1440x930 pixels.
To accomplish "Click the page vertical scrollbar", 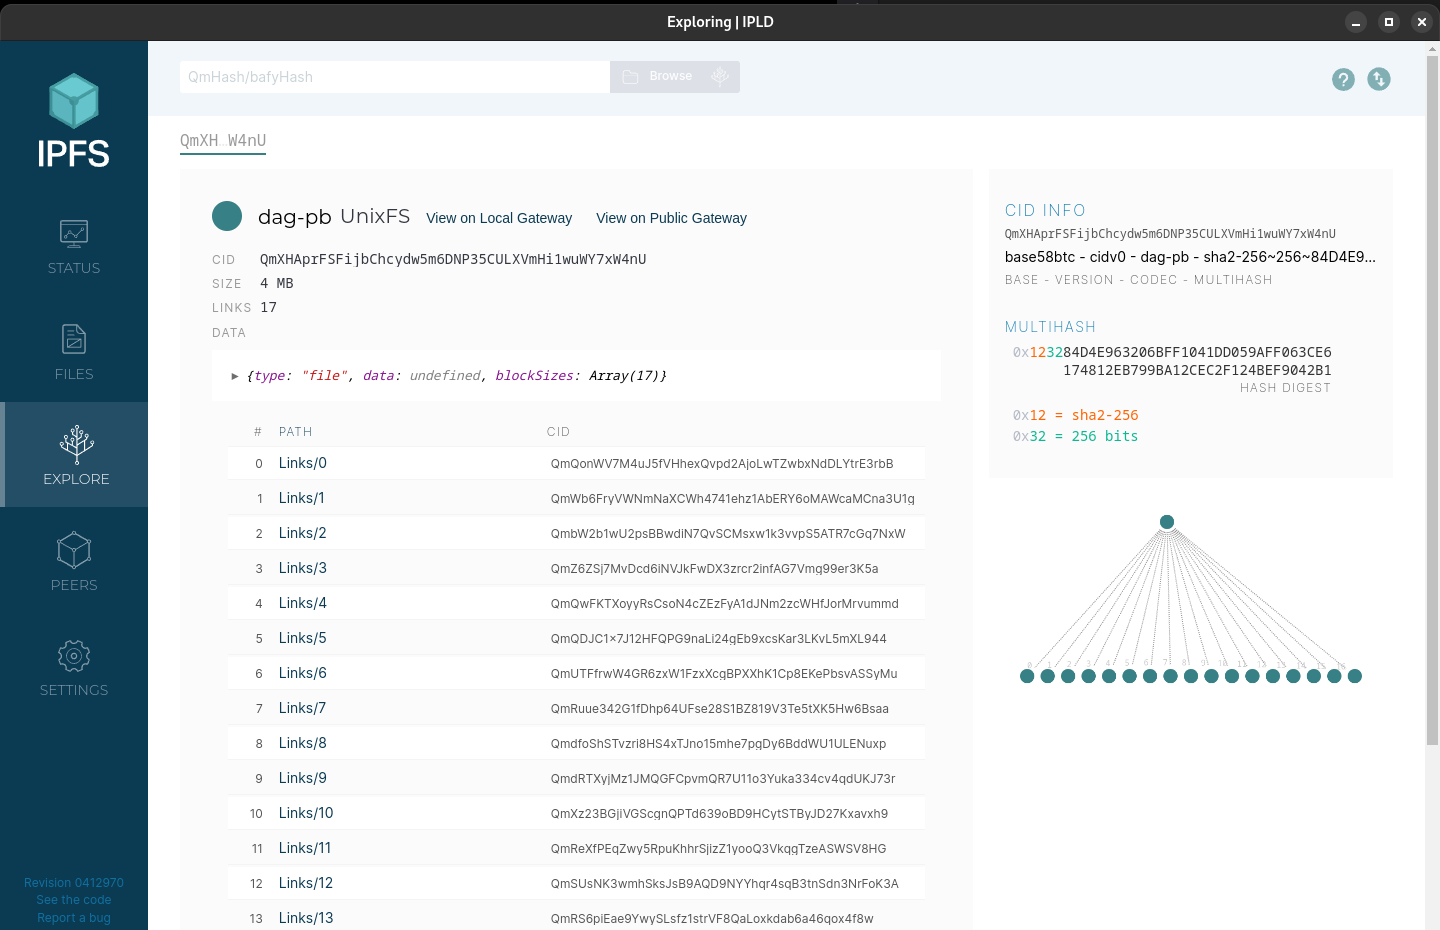I will (1432, 400).
